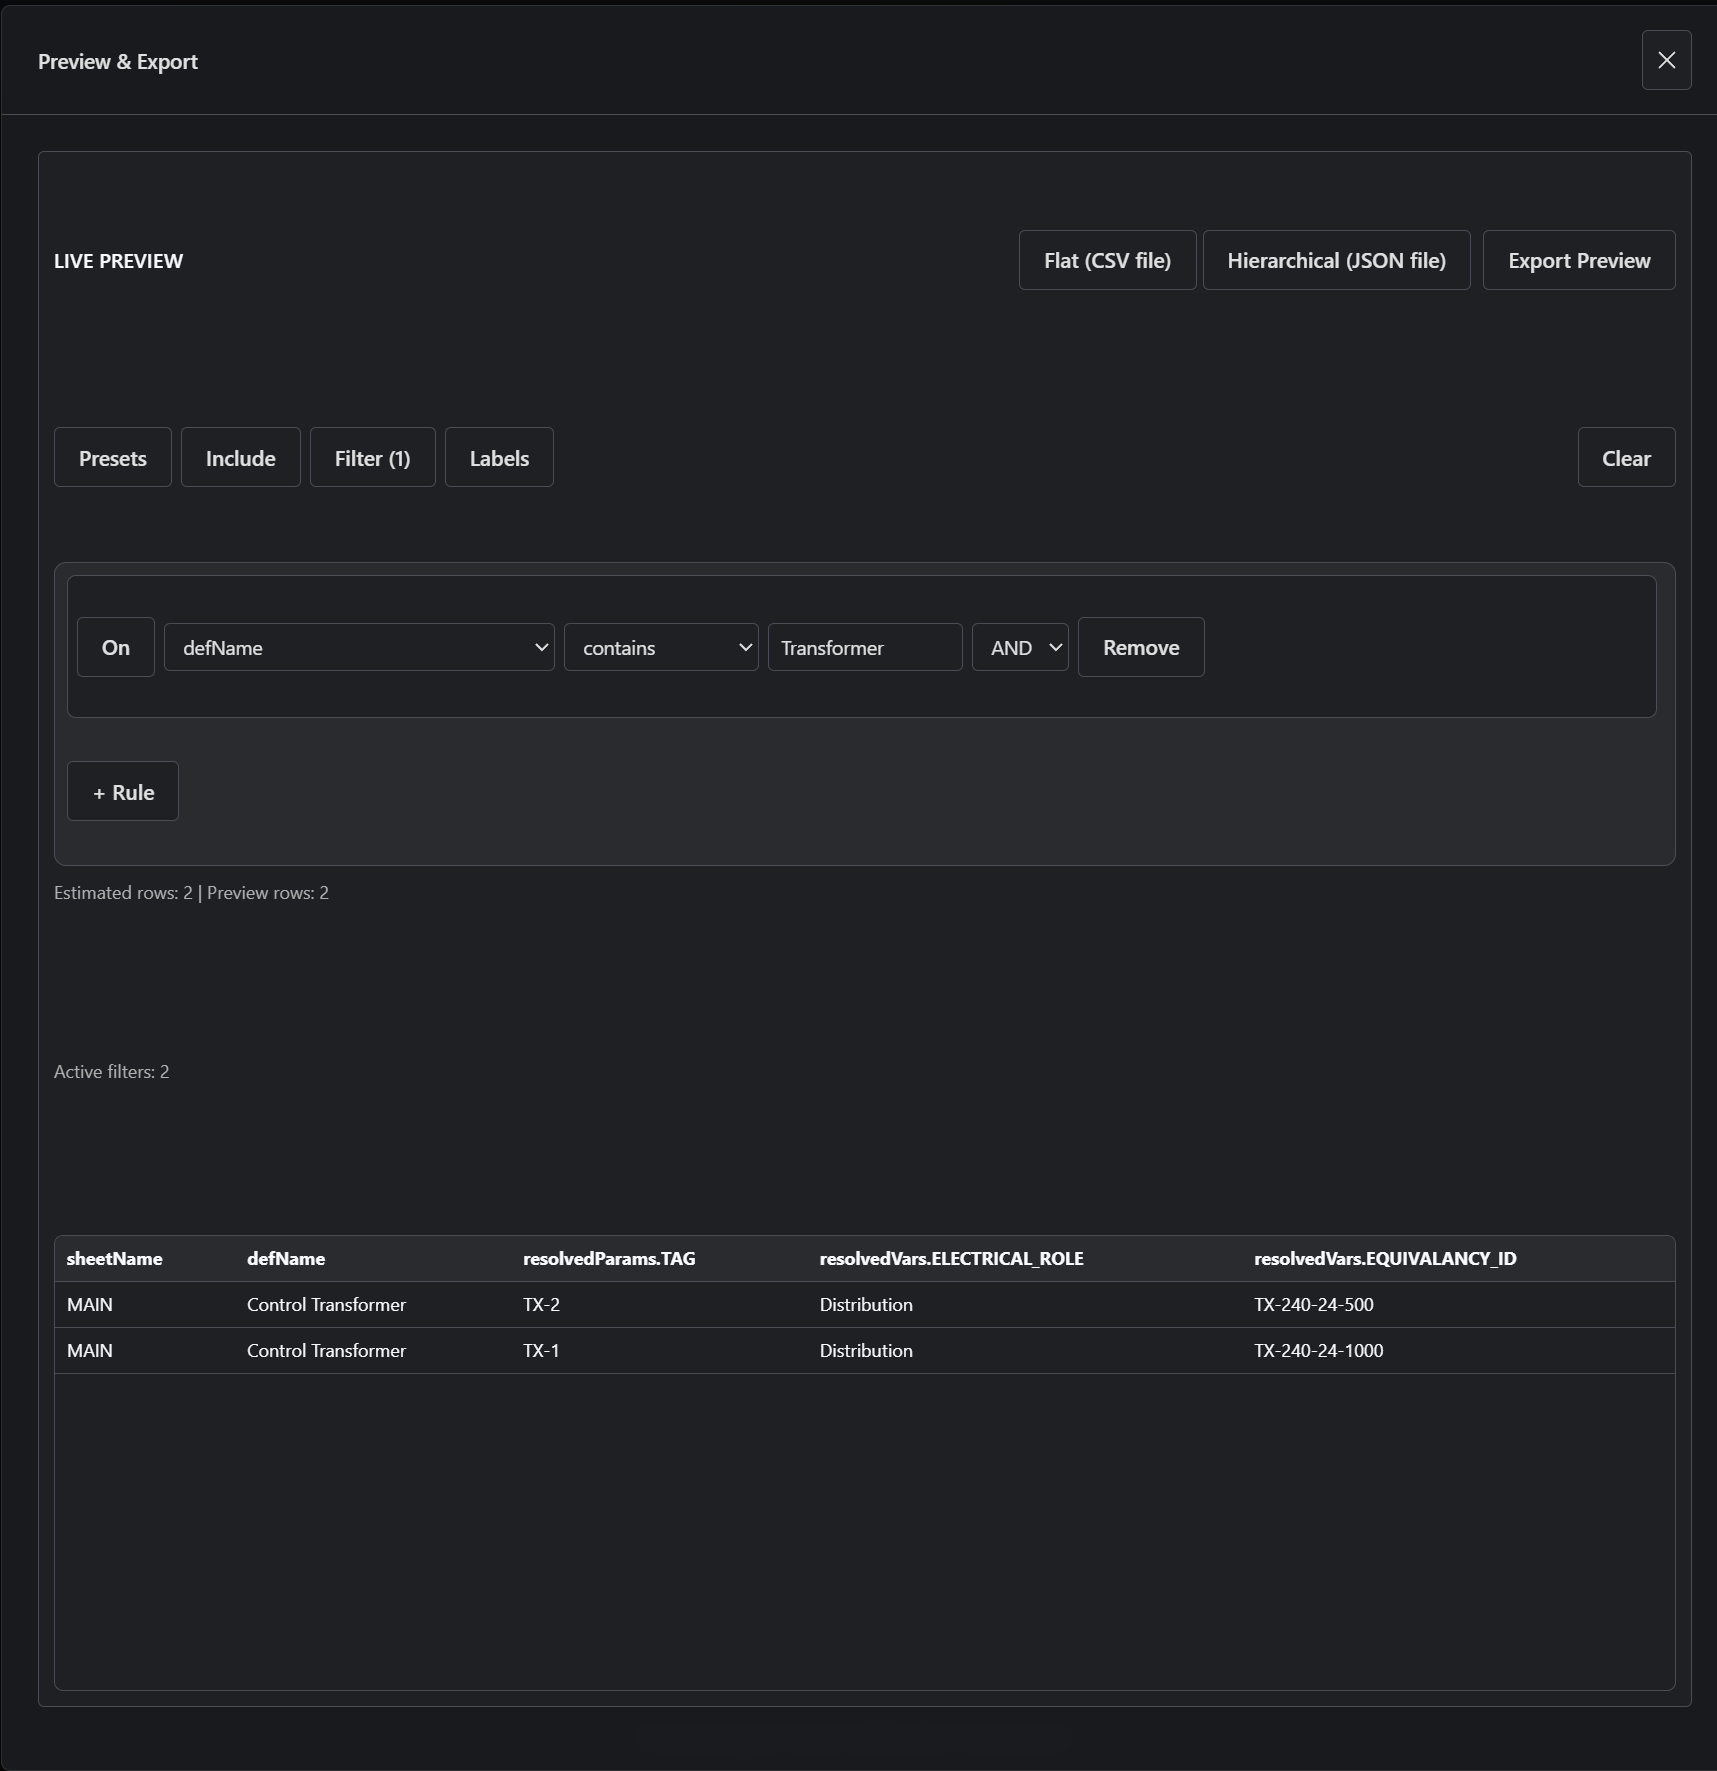
Task: Add a new filter with + Rule
Action: pyautogui.click(x=123, y=792)
